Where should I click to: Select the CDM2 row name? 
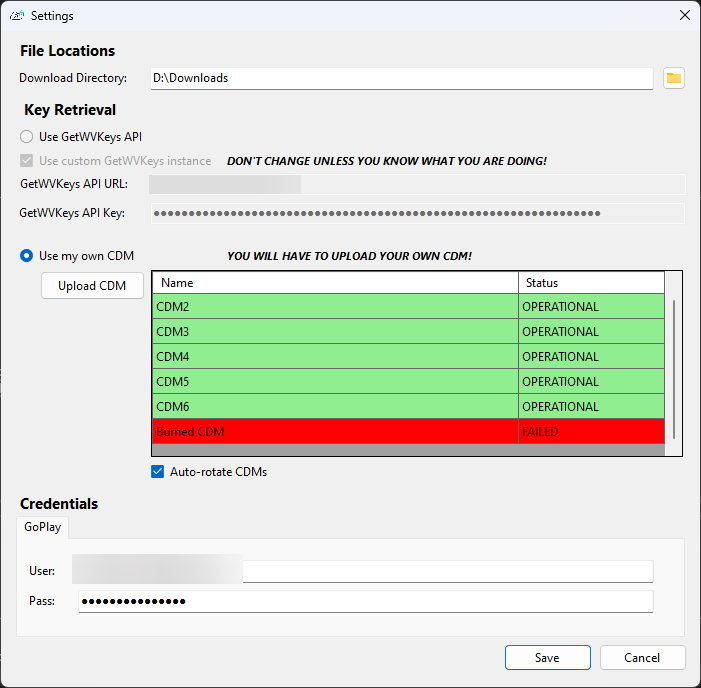coord(335,307)
